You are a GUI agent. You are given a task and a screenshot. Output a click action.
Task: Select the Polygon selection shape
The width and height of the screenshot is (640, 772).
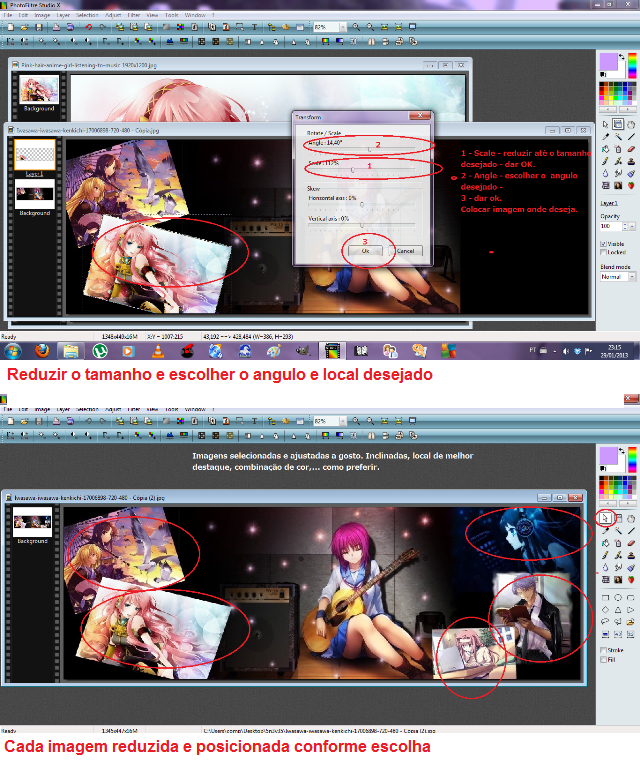tap(618, 622)
